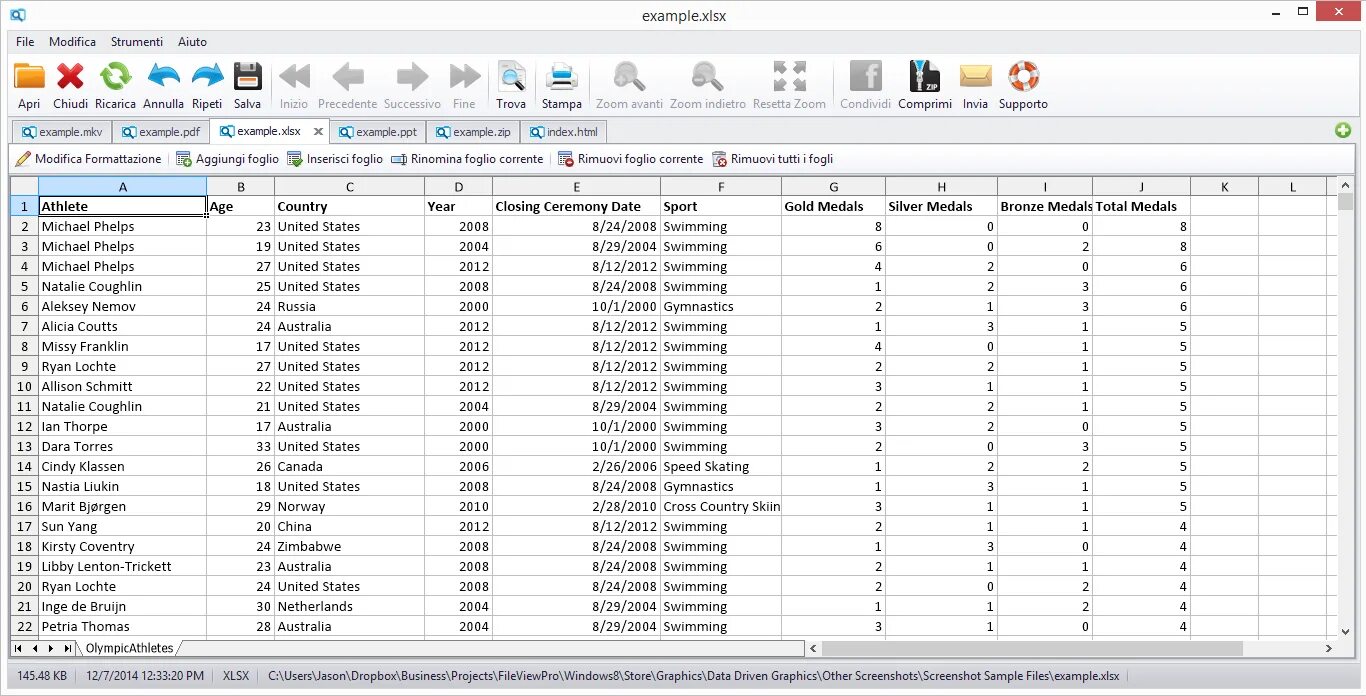Select the Total Medals header cell
The image size is (1366, 696).
coord(1141,206)
